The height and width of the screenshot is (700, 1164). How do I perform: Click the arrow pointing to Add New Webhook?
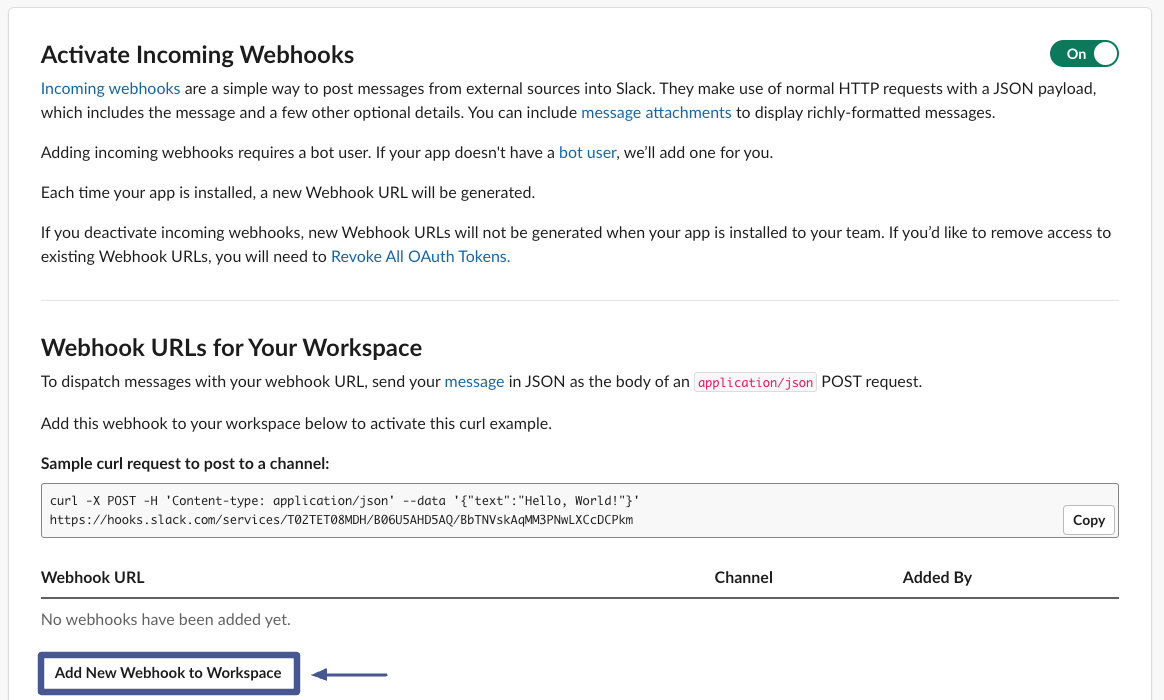(349, 674)
